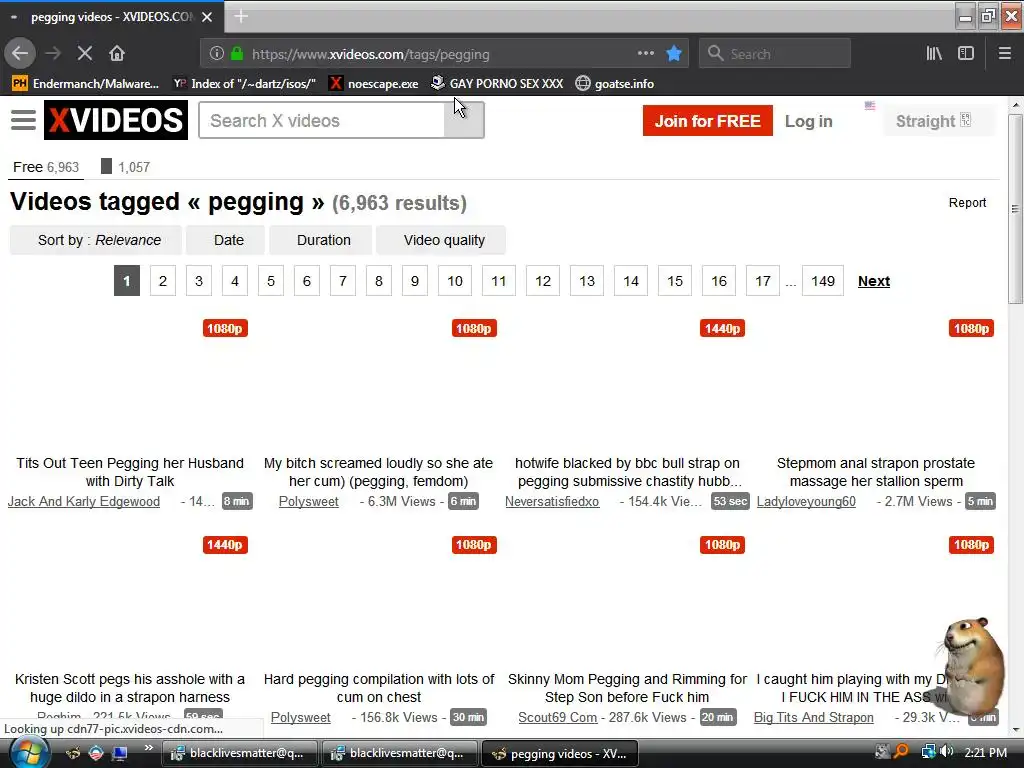Open the Video quality filter dropdown

click(441, 240)
